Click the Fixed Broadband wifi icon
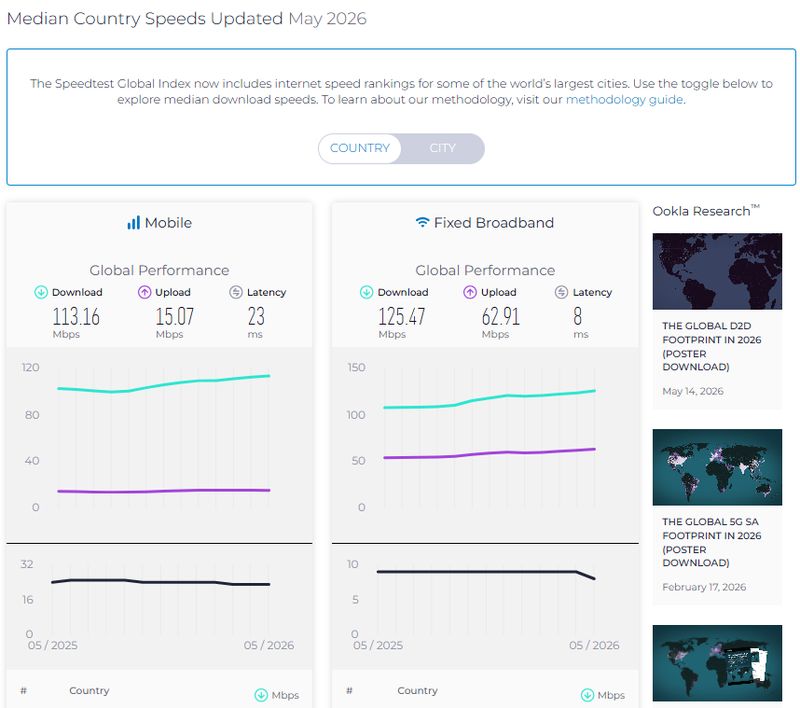The width and height of the screenshot is (800, 708). (422, 222)
